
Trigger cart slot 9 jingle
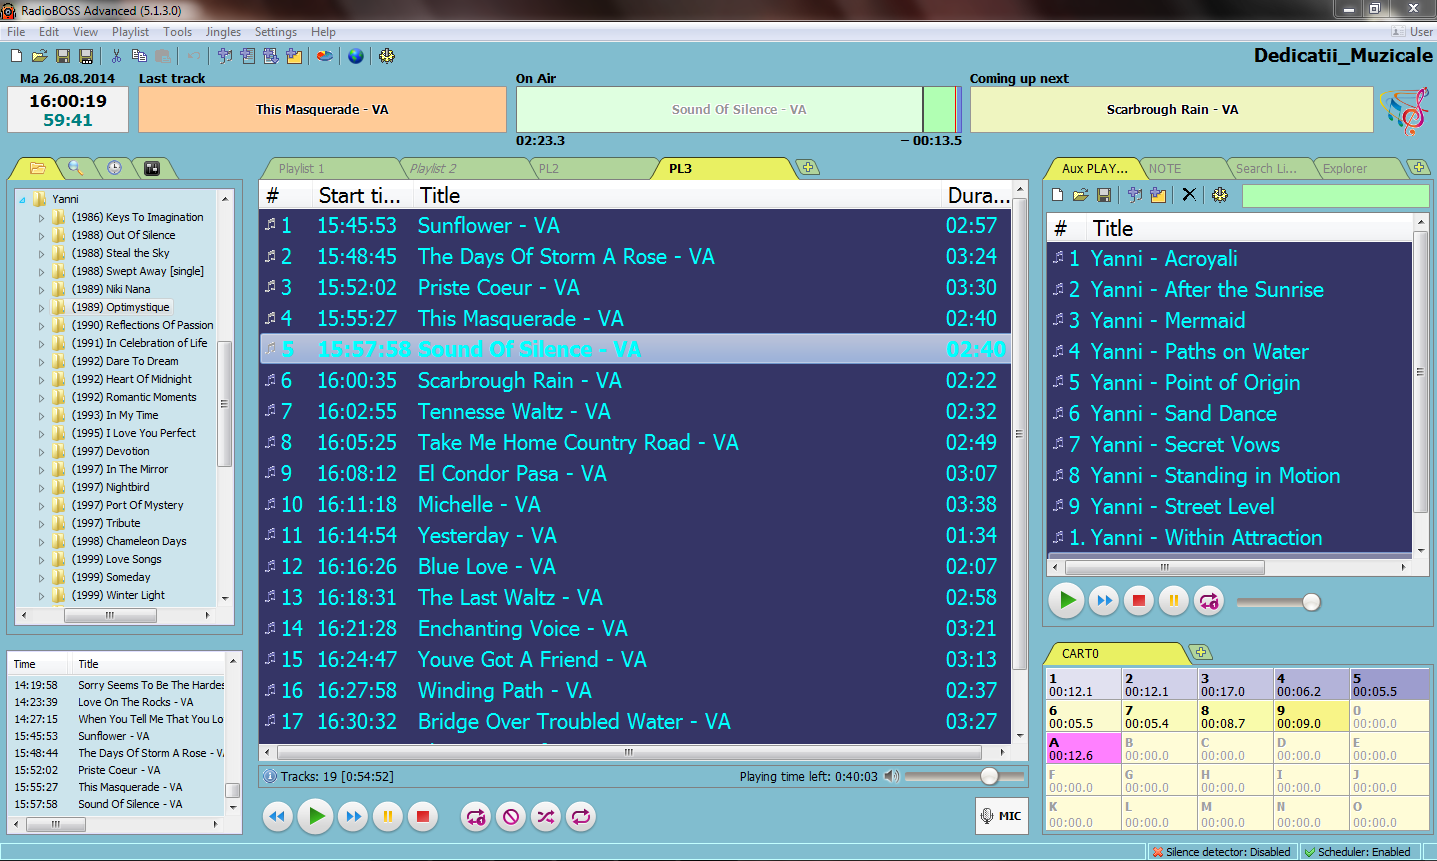point(1311,715)
